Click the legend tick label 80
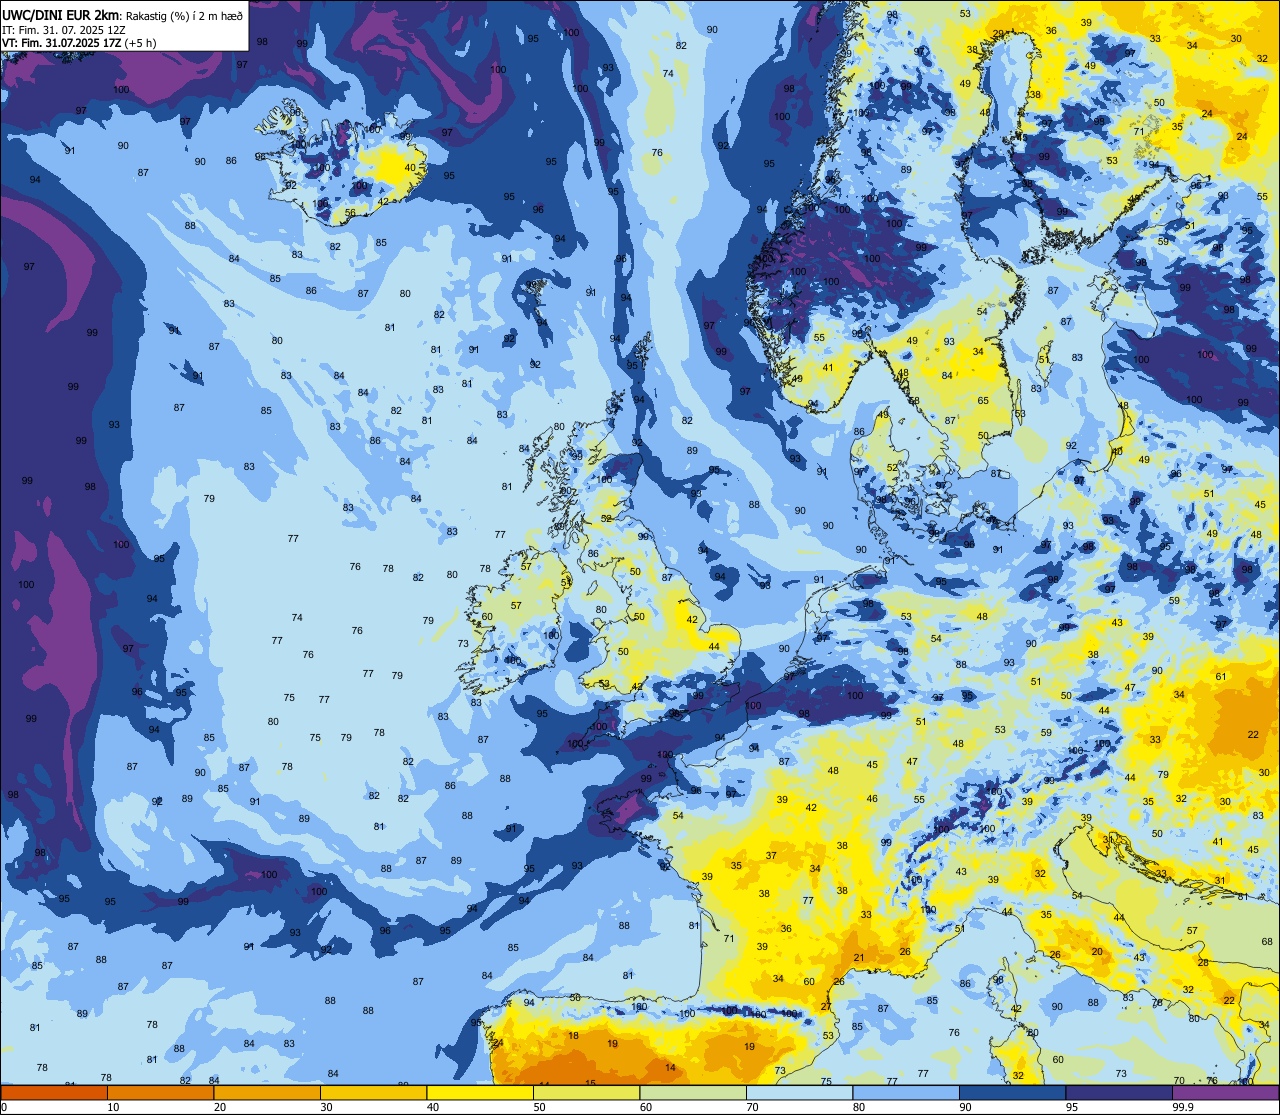Viewport: 1280px width, 1115px height. (x=859, y=1107)
